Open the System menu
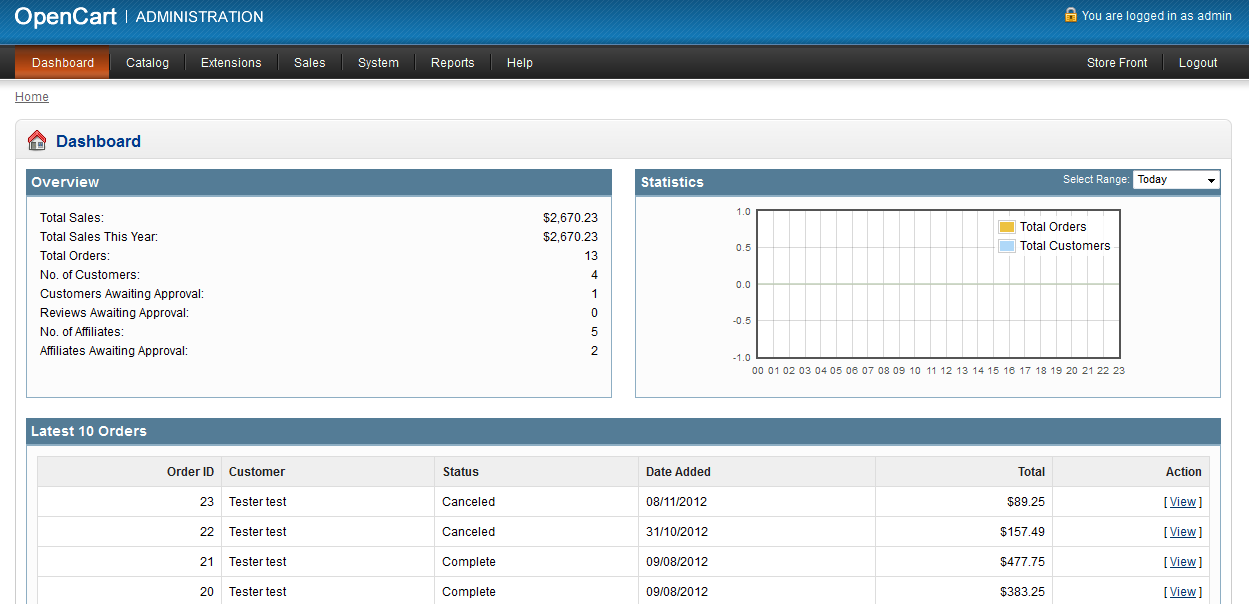 378,63
